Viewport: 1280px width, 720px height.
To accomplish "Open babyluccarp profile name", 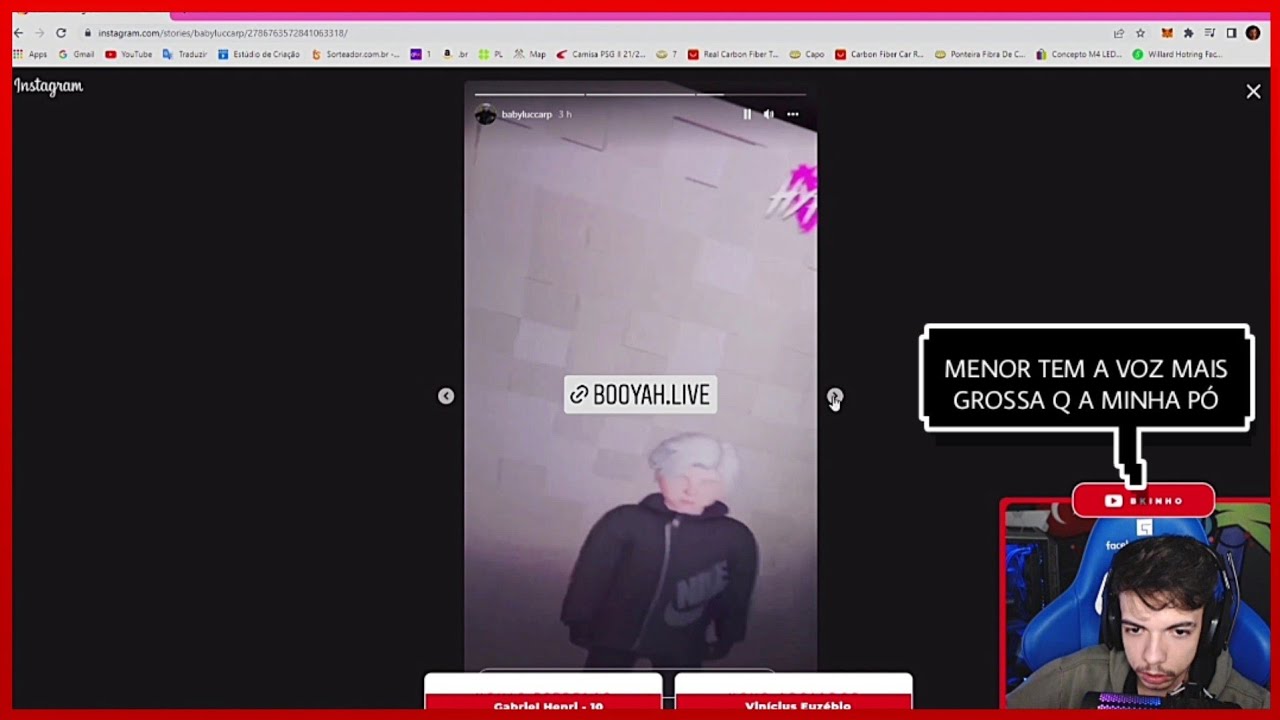I will [x=527, y=115].
